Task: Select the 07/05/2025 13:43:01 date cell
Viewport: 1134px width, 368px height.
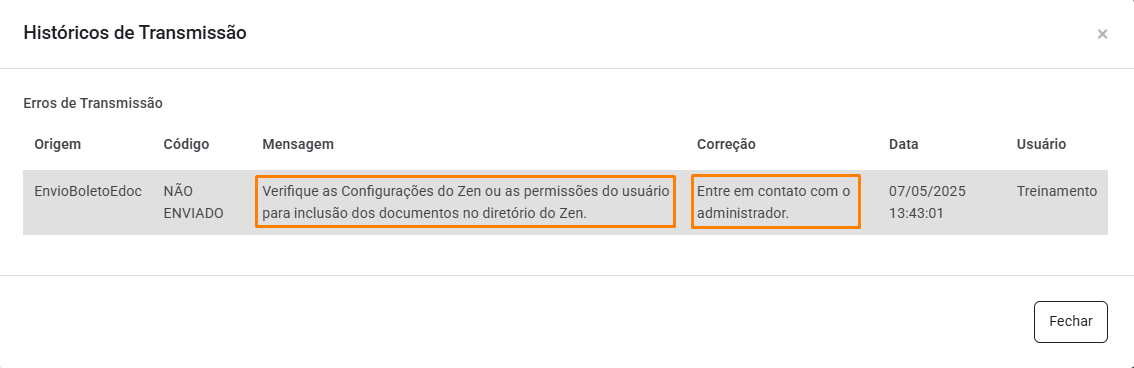Action: pyautogui.click(x=927, y=202)
